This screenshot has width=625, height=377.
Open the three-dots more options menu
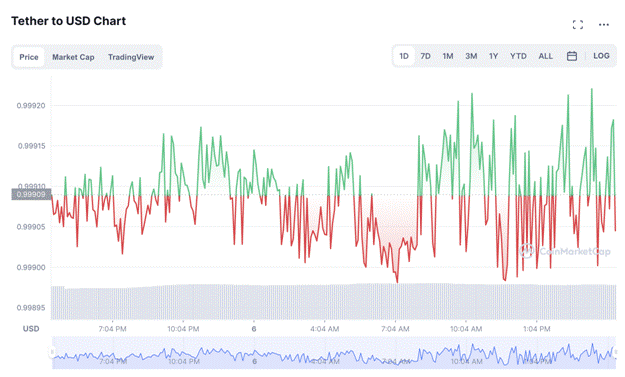click(x=604, y=25)
